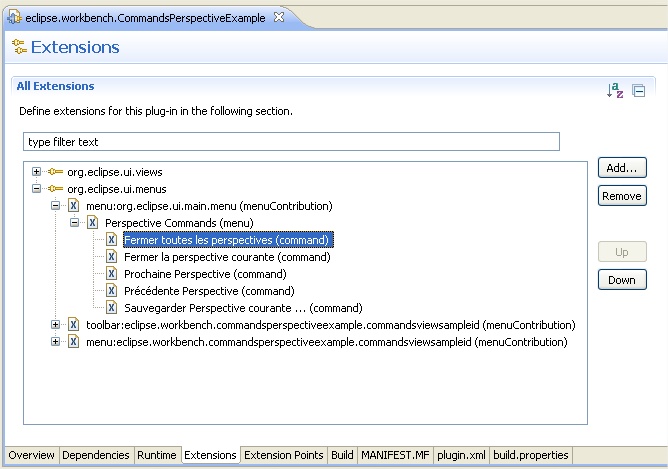Select the eclipse.workbench.CommandsPerspectiveExample editor tab
Image resolution: width=668 pixels, height=469 pixels.
coord(145,18)
